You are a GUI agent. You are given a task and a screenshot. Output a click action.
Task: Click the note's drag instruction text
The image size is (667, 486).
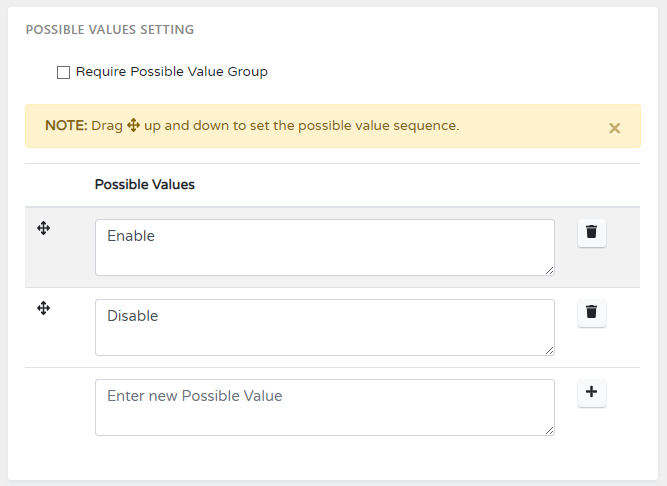[300, 127]
